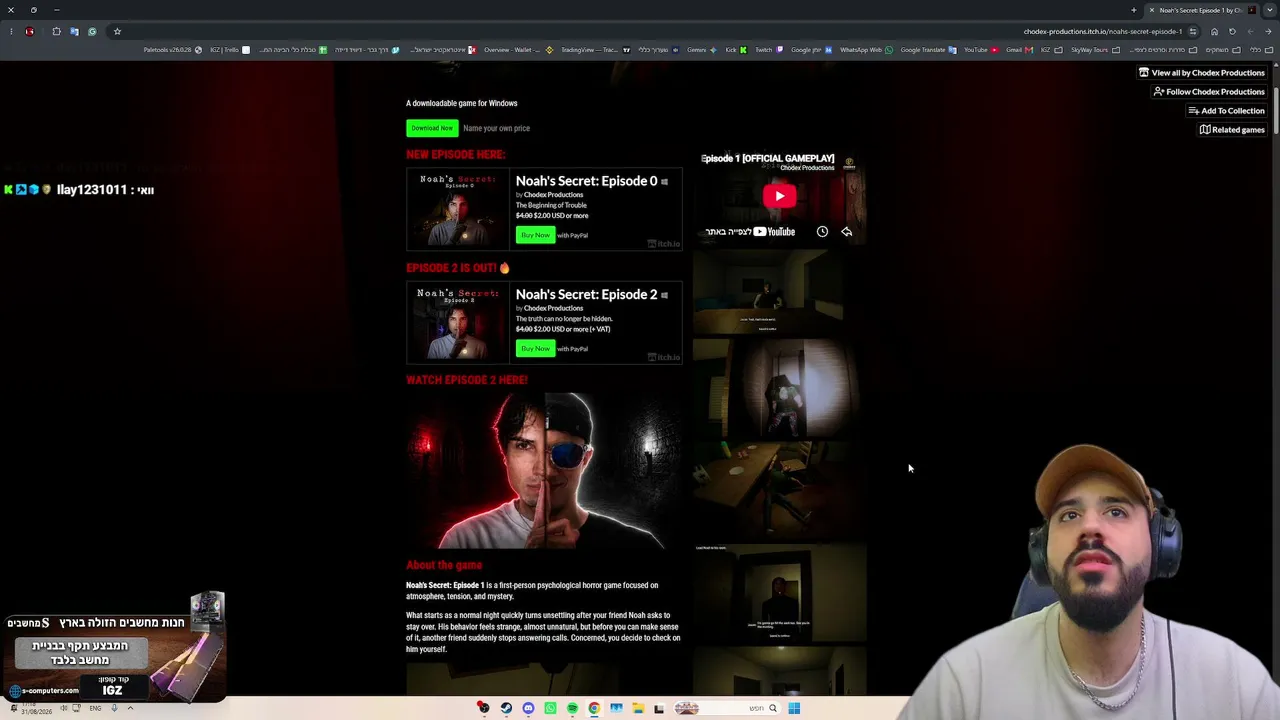Click the Grammarly extension icon

tap(92, 31)
